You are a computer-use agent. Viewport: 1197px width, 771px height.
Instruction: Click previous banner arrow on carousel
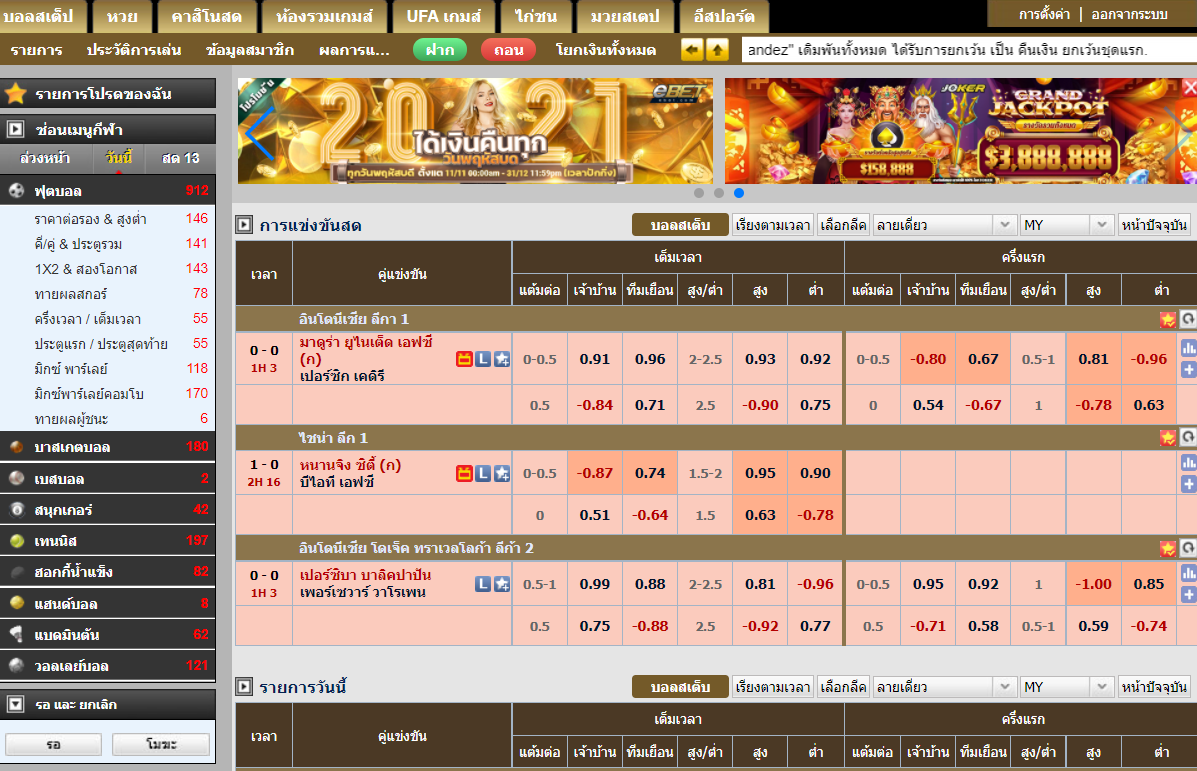(260, 132)
